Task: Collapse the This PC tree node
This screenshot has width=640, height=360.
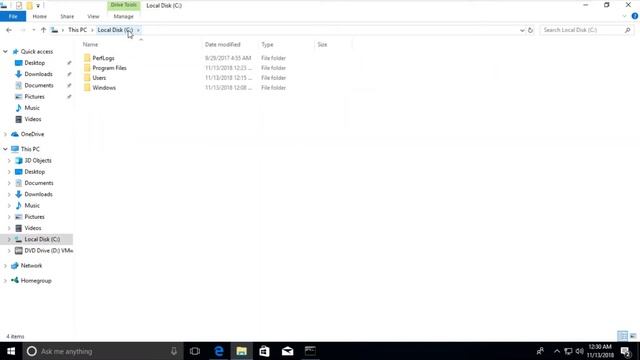Action: pyautogui.click(x=5, y=149)
